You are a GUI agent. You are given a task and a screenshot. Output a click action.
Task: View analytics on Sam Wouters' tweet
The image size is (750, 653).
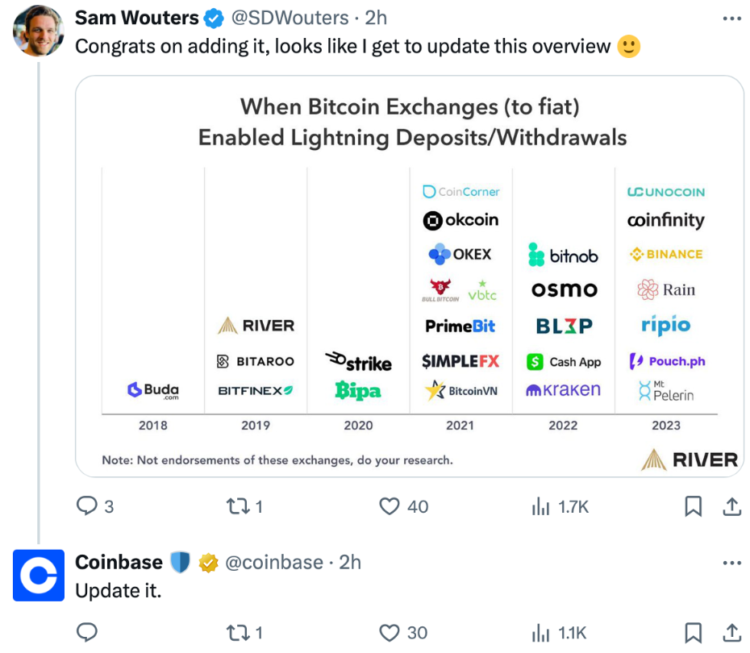[x=541, y=507]
